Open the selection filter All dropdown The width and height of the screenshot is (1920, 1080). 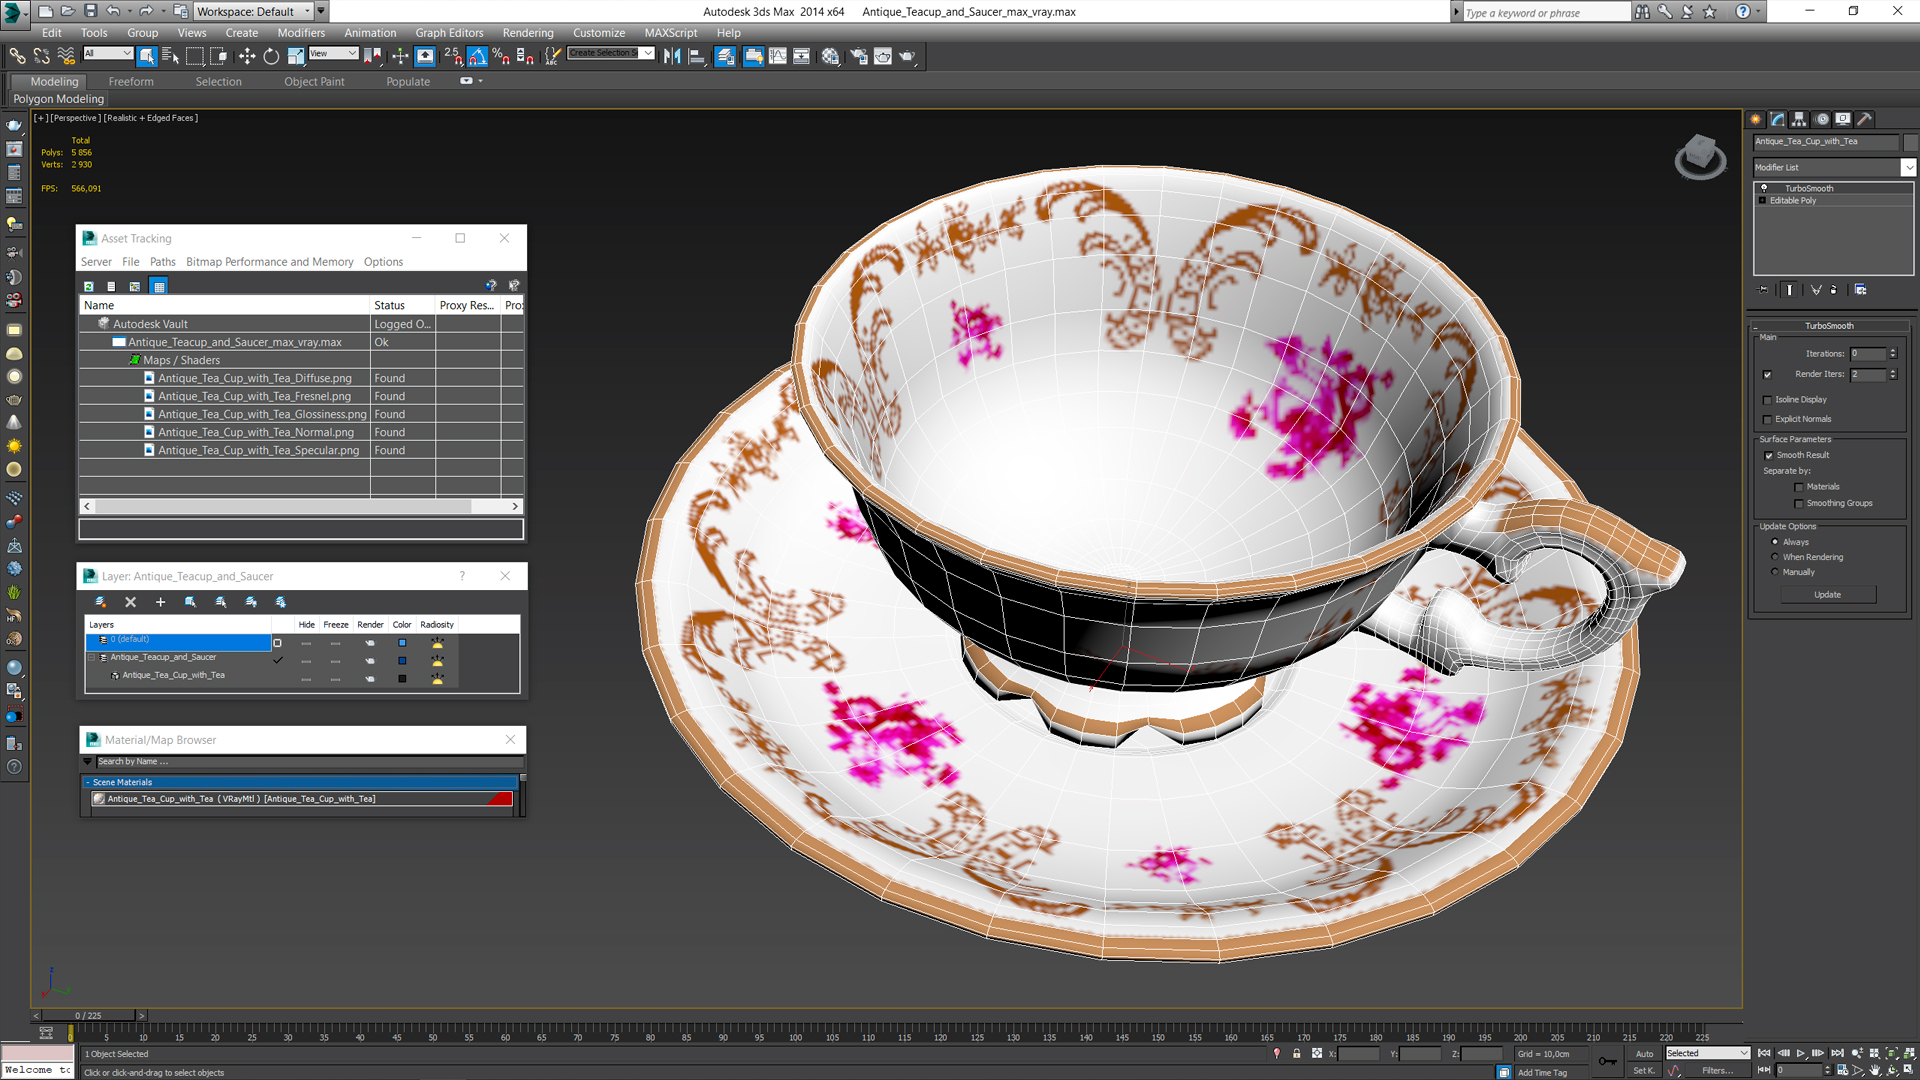(x=108, y=54)
